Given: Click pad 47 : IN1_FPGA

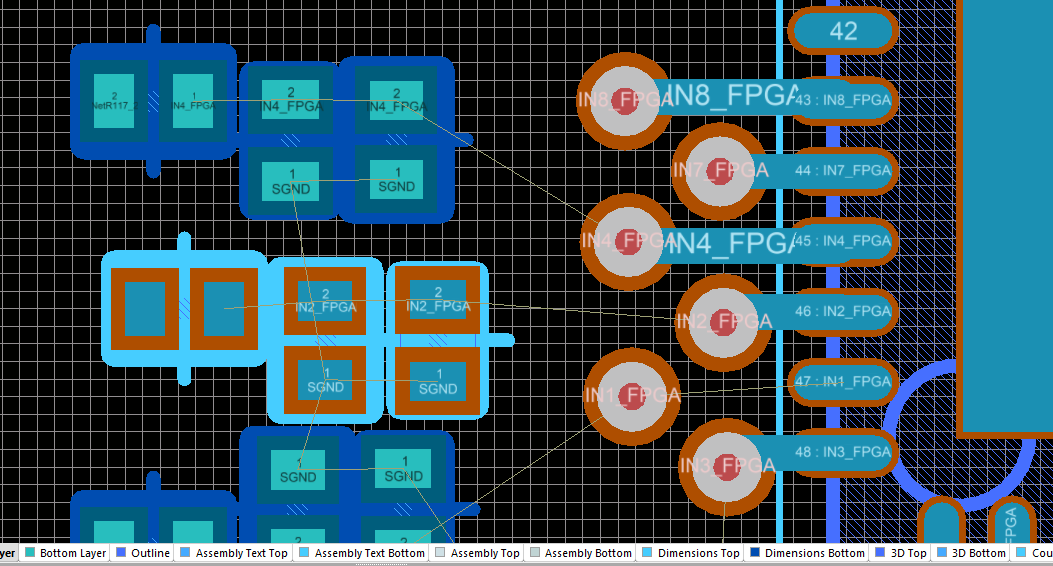Looking at the screenshot, I should coord(843,382).
